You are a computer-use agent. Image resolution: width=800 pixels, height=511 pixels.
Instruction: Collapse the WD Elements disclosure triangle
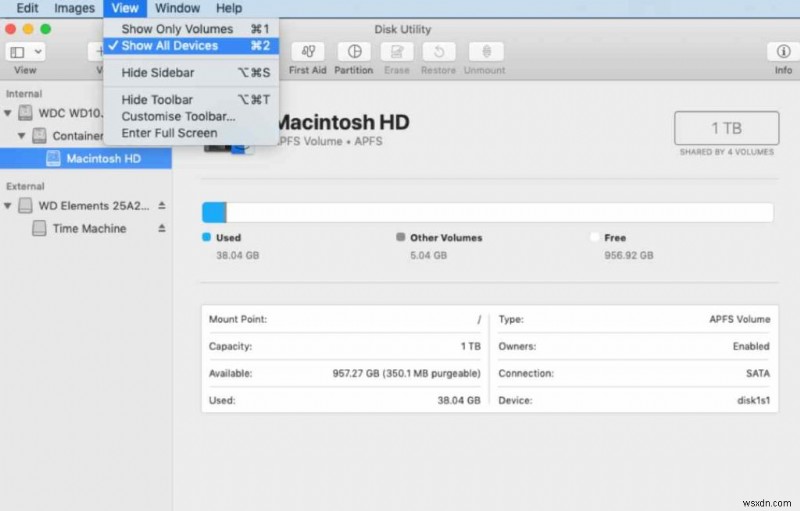click(x=8, y=206)
